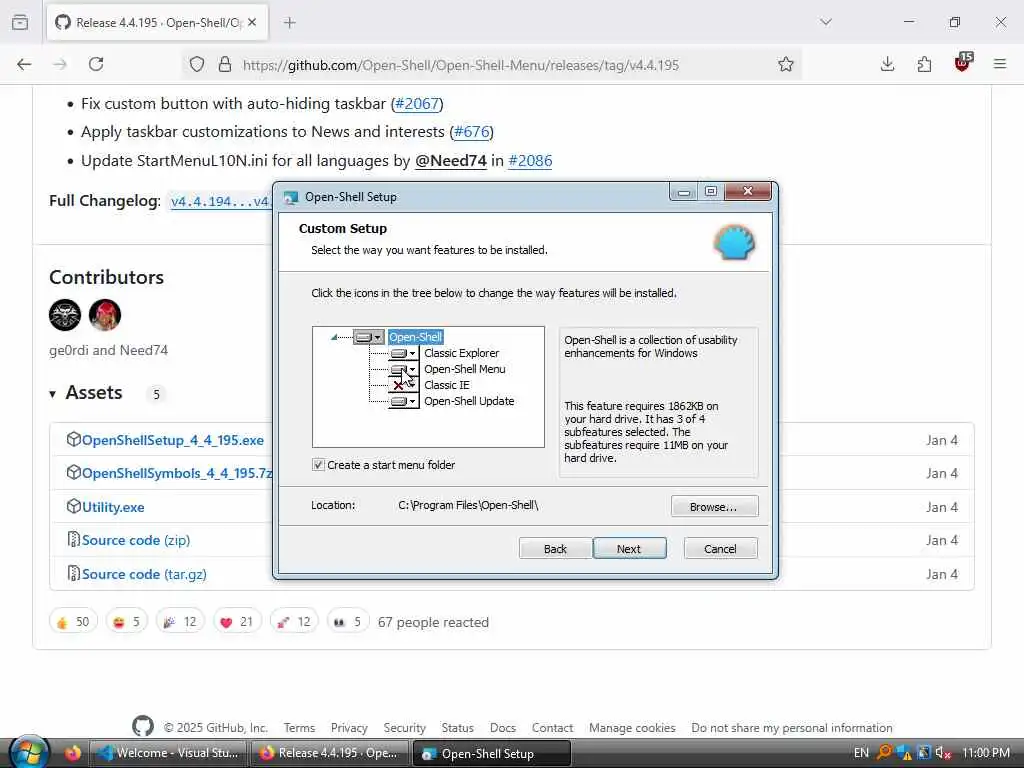
Task: Open Manage cookies footer link
Action: pos(632,728)
